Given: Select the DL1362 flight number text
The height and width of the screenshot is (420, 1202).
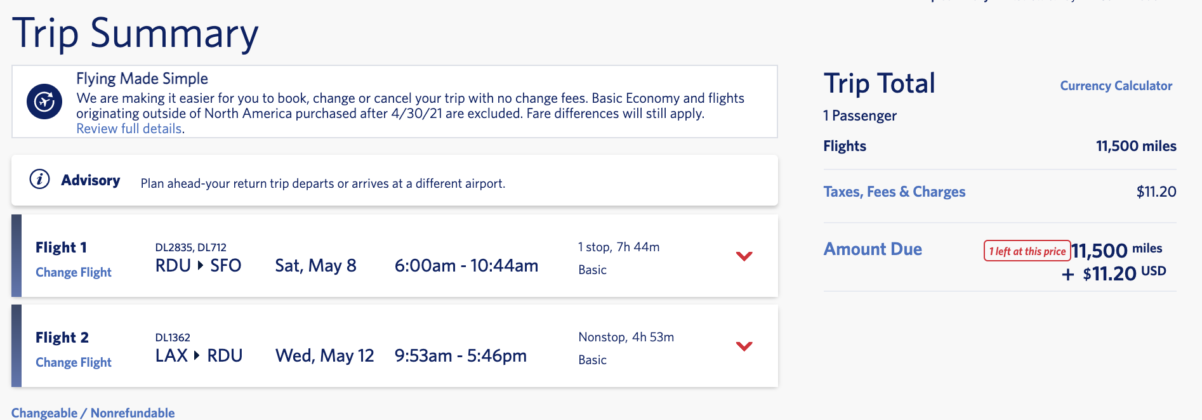Looking at the screenshot, I should click(174, 337).
